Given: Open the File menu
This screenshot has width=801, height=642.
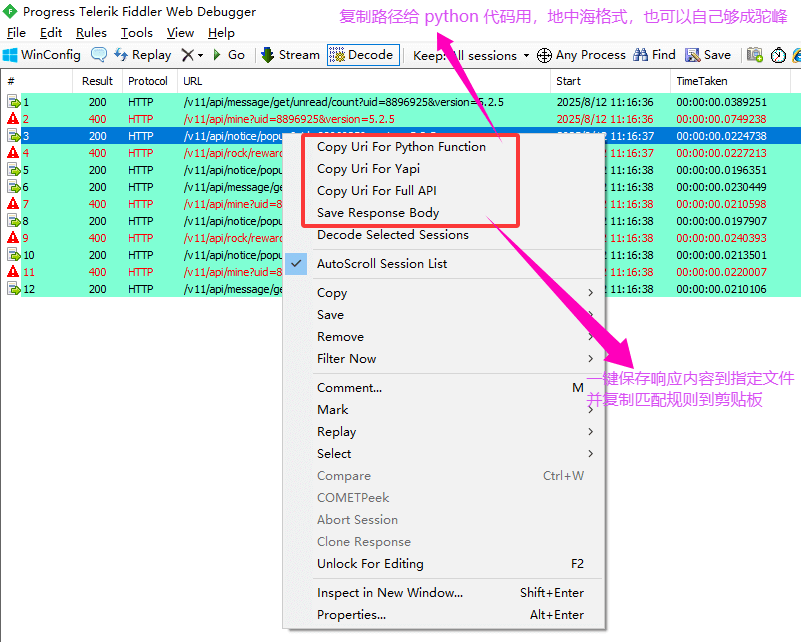Looking at the screenshot, I should pos(16,33).
